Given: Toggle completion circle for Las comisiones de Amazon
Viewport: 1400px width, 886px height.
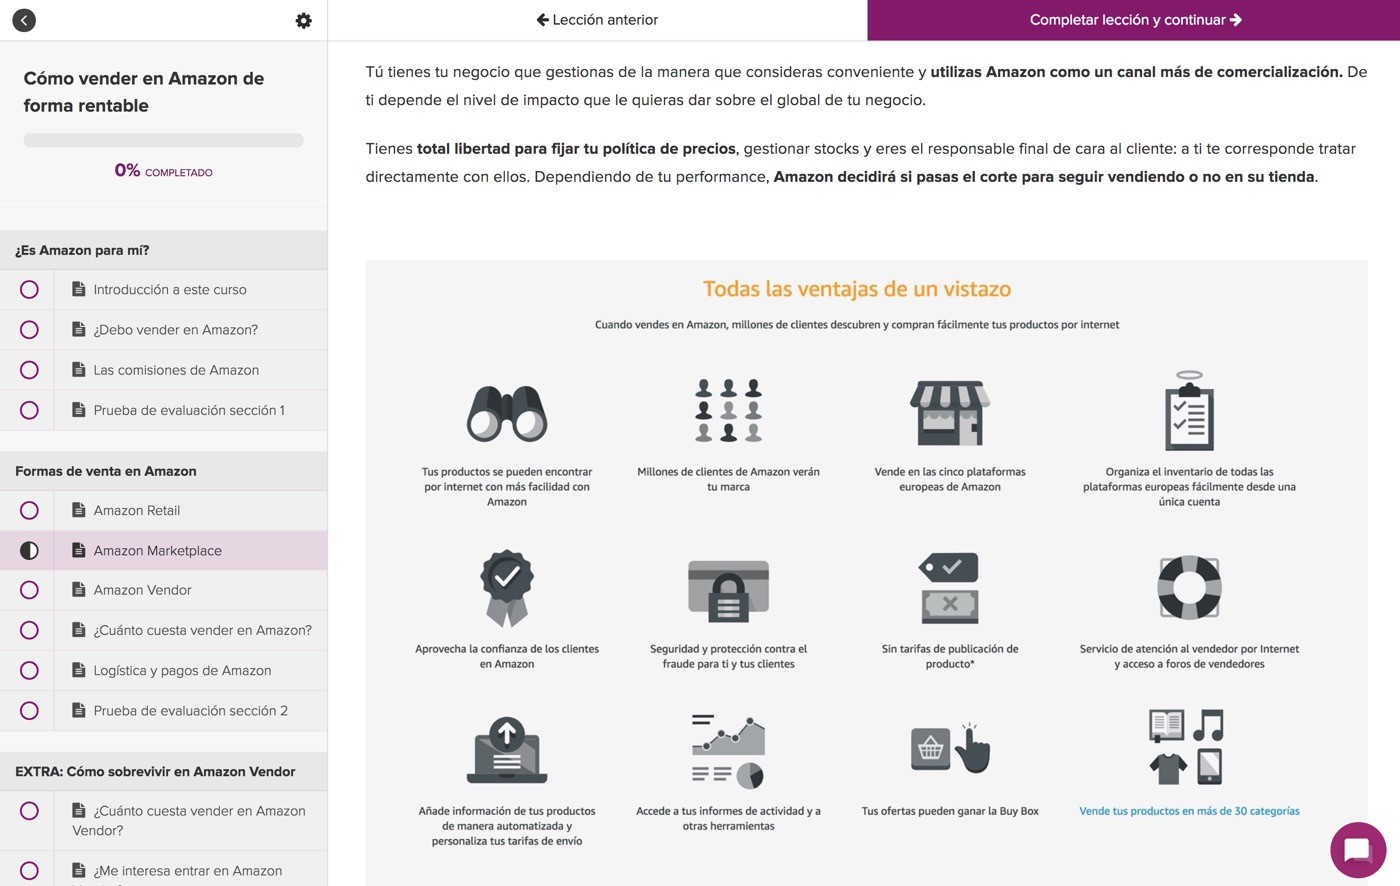Looking at the screenshot, I should click(29, 369).
